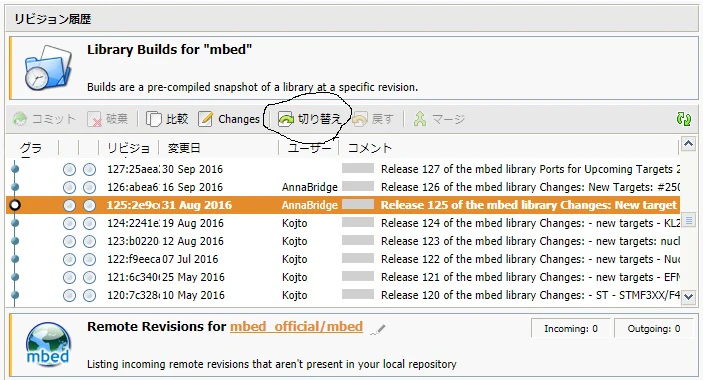703x380 pixels.
Task: Select first radio button in revision 125 row
Action: click(69, 205)
